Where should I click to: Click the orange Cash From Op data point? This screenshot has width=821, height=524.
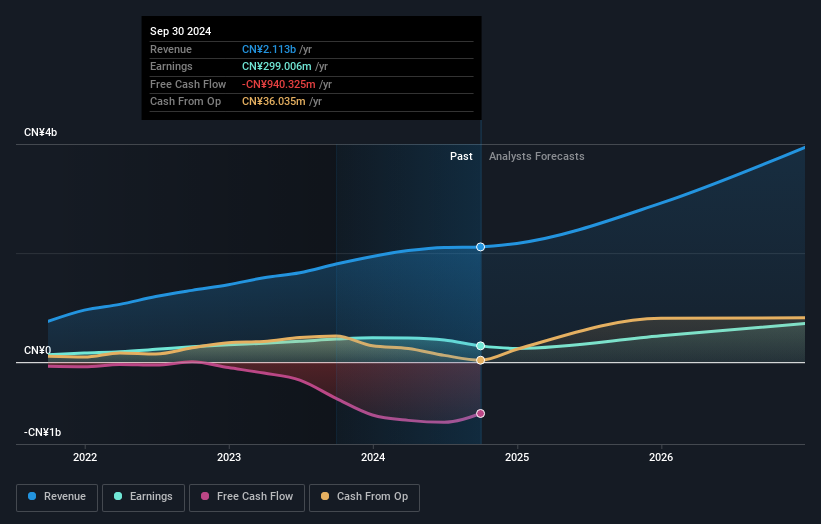pyautogui.click(x=481, y=360)
